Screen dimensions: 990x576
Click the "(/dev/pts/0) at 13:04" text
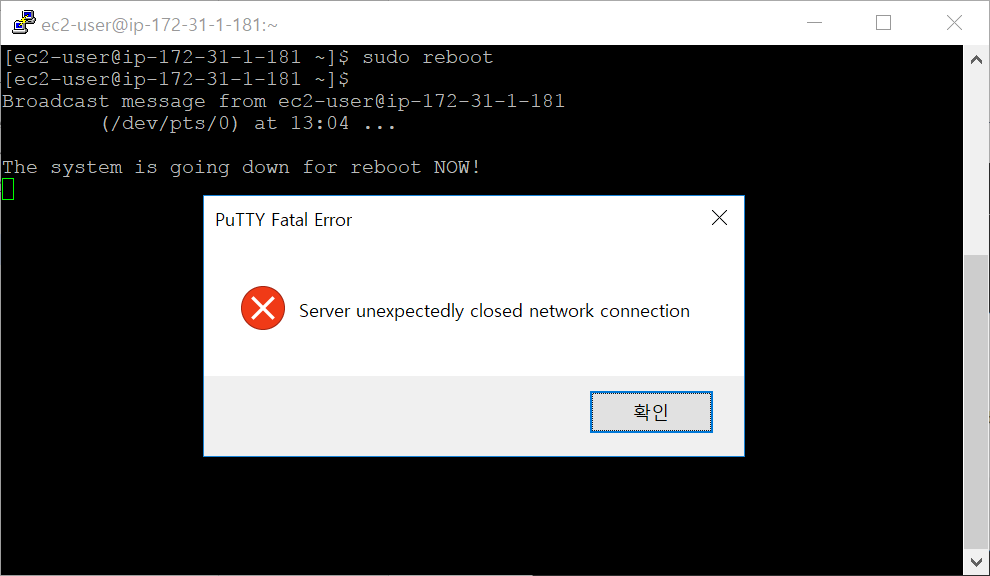225,124
